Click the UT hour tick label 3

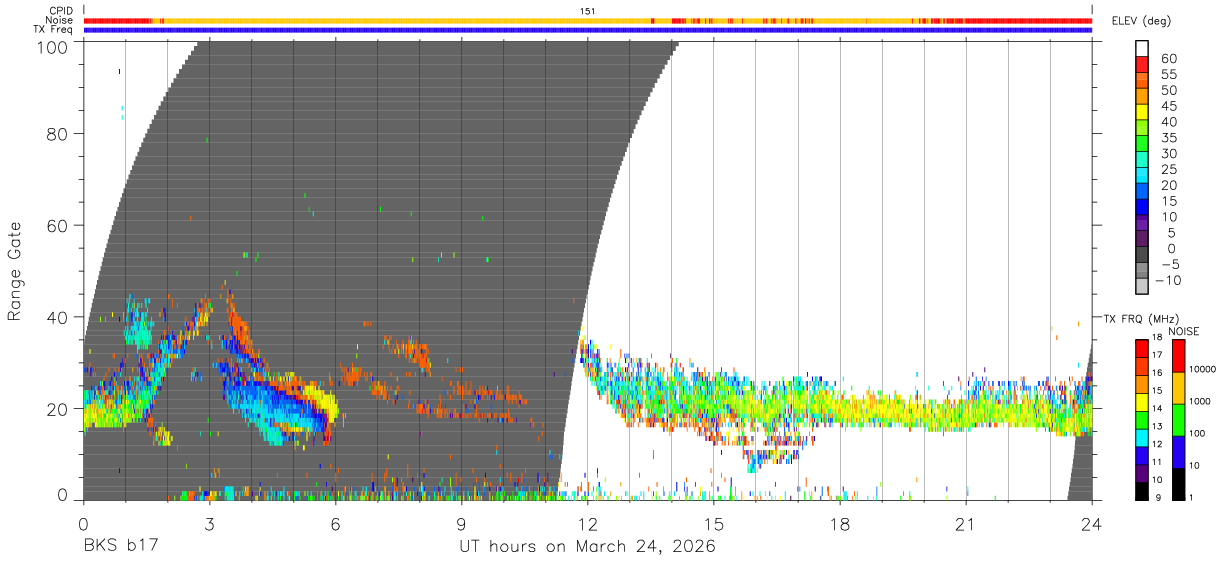(209, 523)
